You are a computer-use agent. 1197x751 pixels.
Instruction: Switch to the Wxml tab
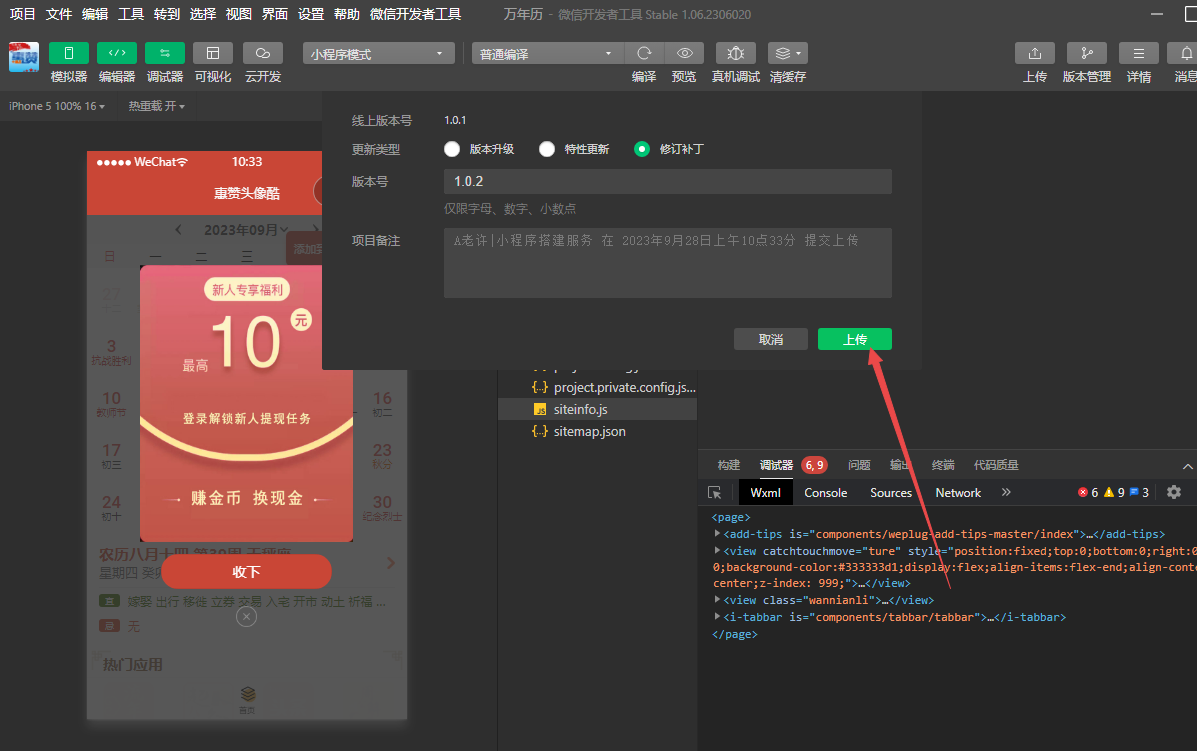coord(765,493)
